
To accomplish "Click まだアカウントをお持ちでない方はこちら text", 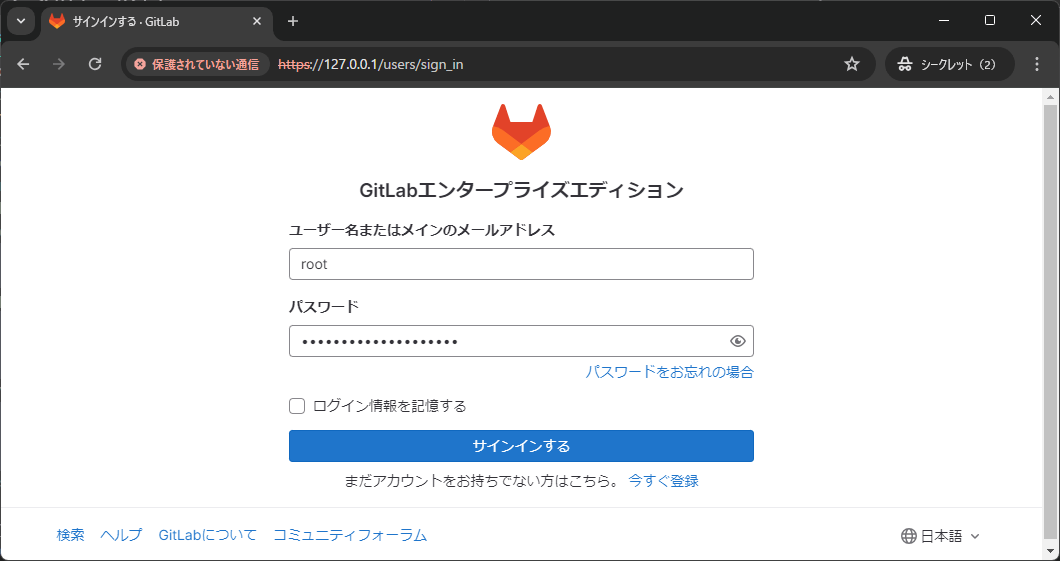I will 482,481.
